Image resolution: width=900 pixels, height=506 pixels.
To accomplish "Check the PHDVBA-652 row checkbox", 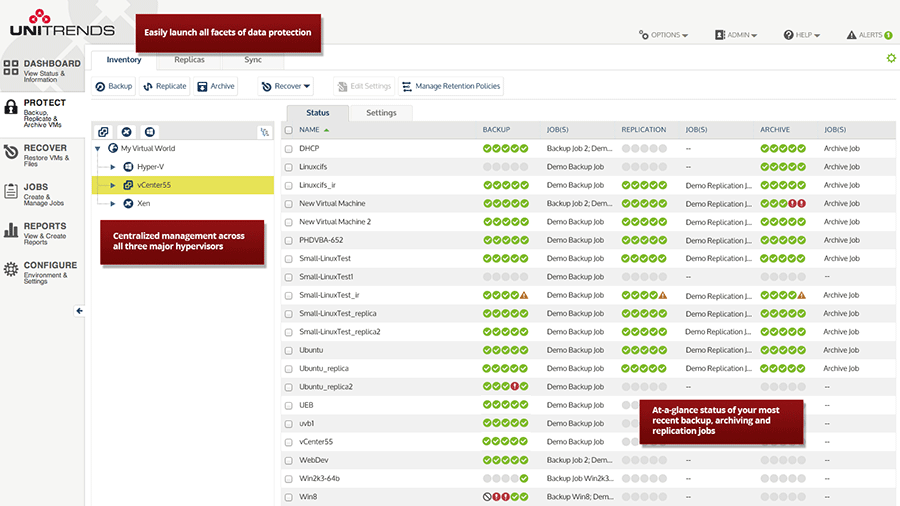I will [x=289, y=240].
